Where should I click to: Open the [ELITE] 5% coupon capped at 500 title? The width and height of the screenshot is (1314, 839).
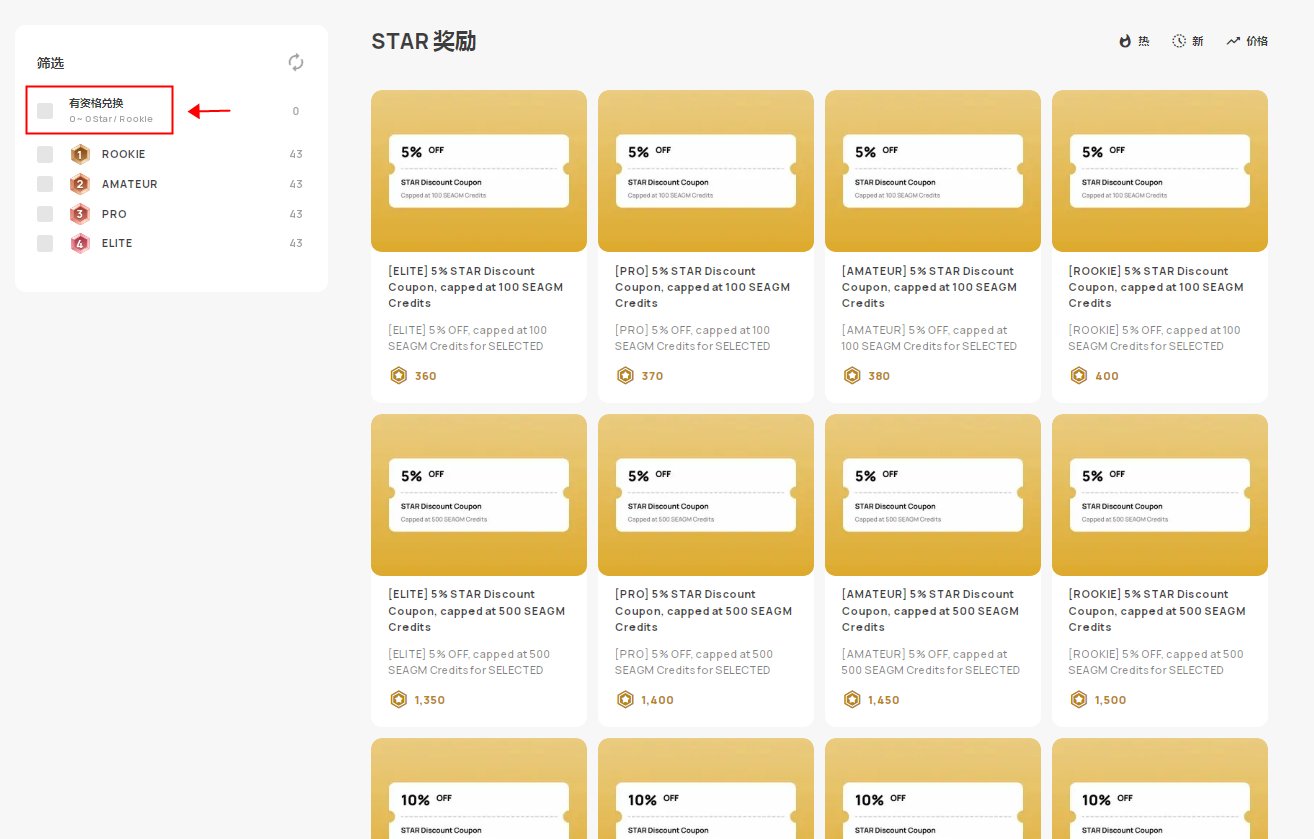point(476,611)
